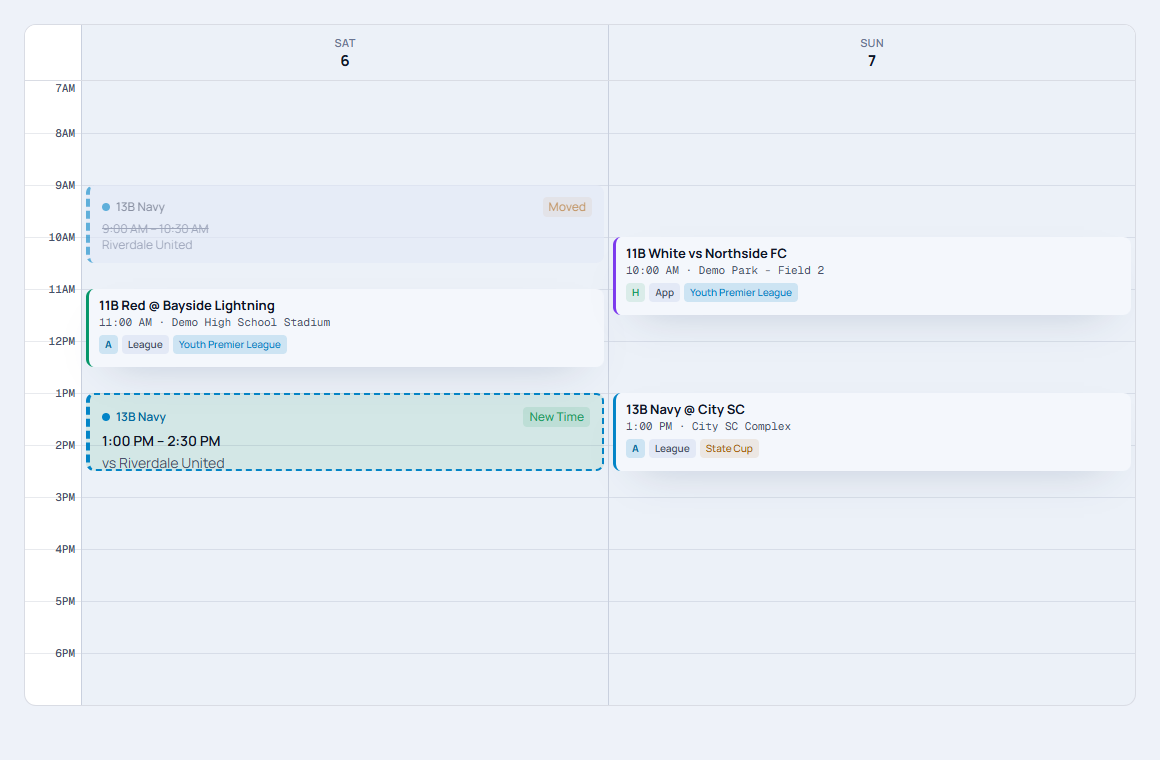Click the blue dot on the New Time card
Image resolution: width=1160 pixels, height=760 pixels.
[x=106, y=417]
